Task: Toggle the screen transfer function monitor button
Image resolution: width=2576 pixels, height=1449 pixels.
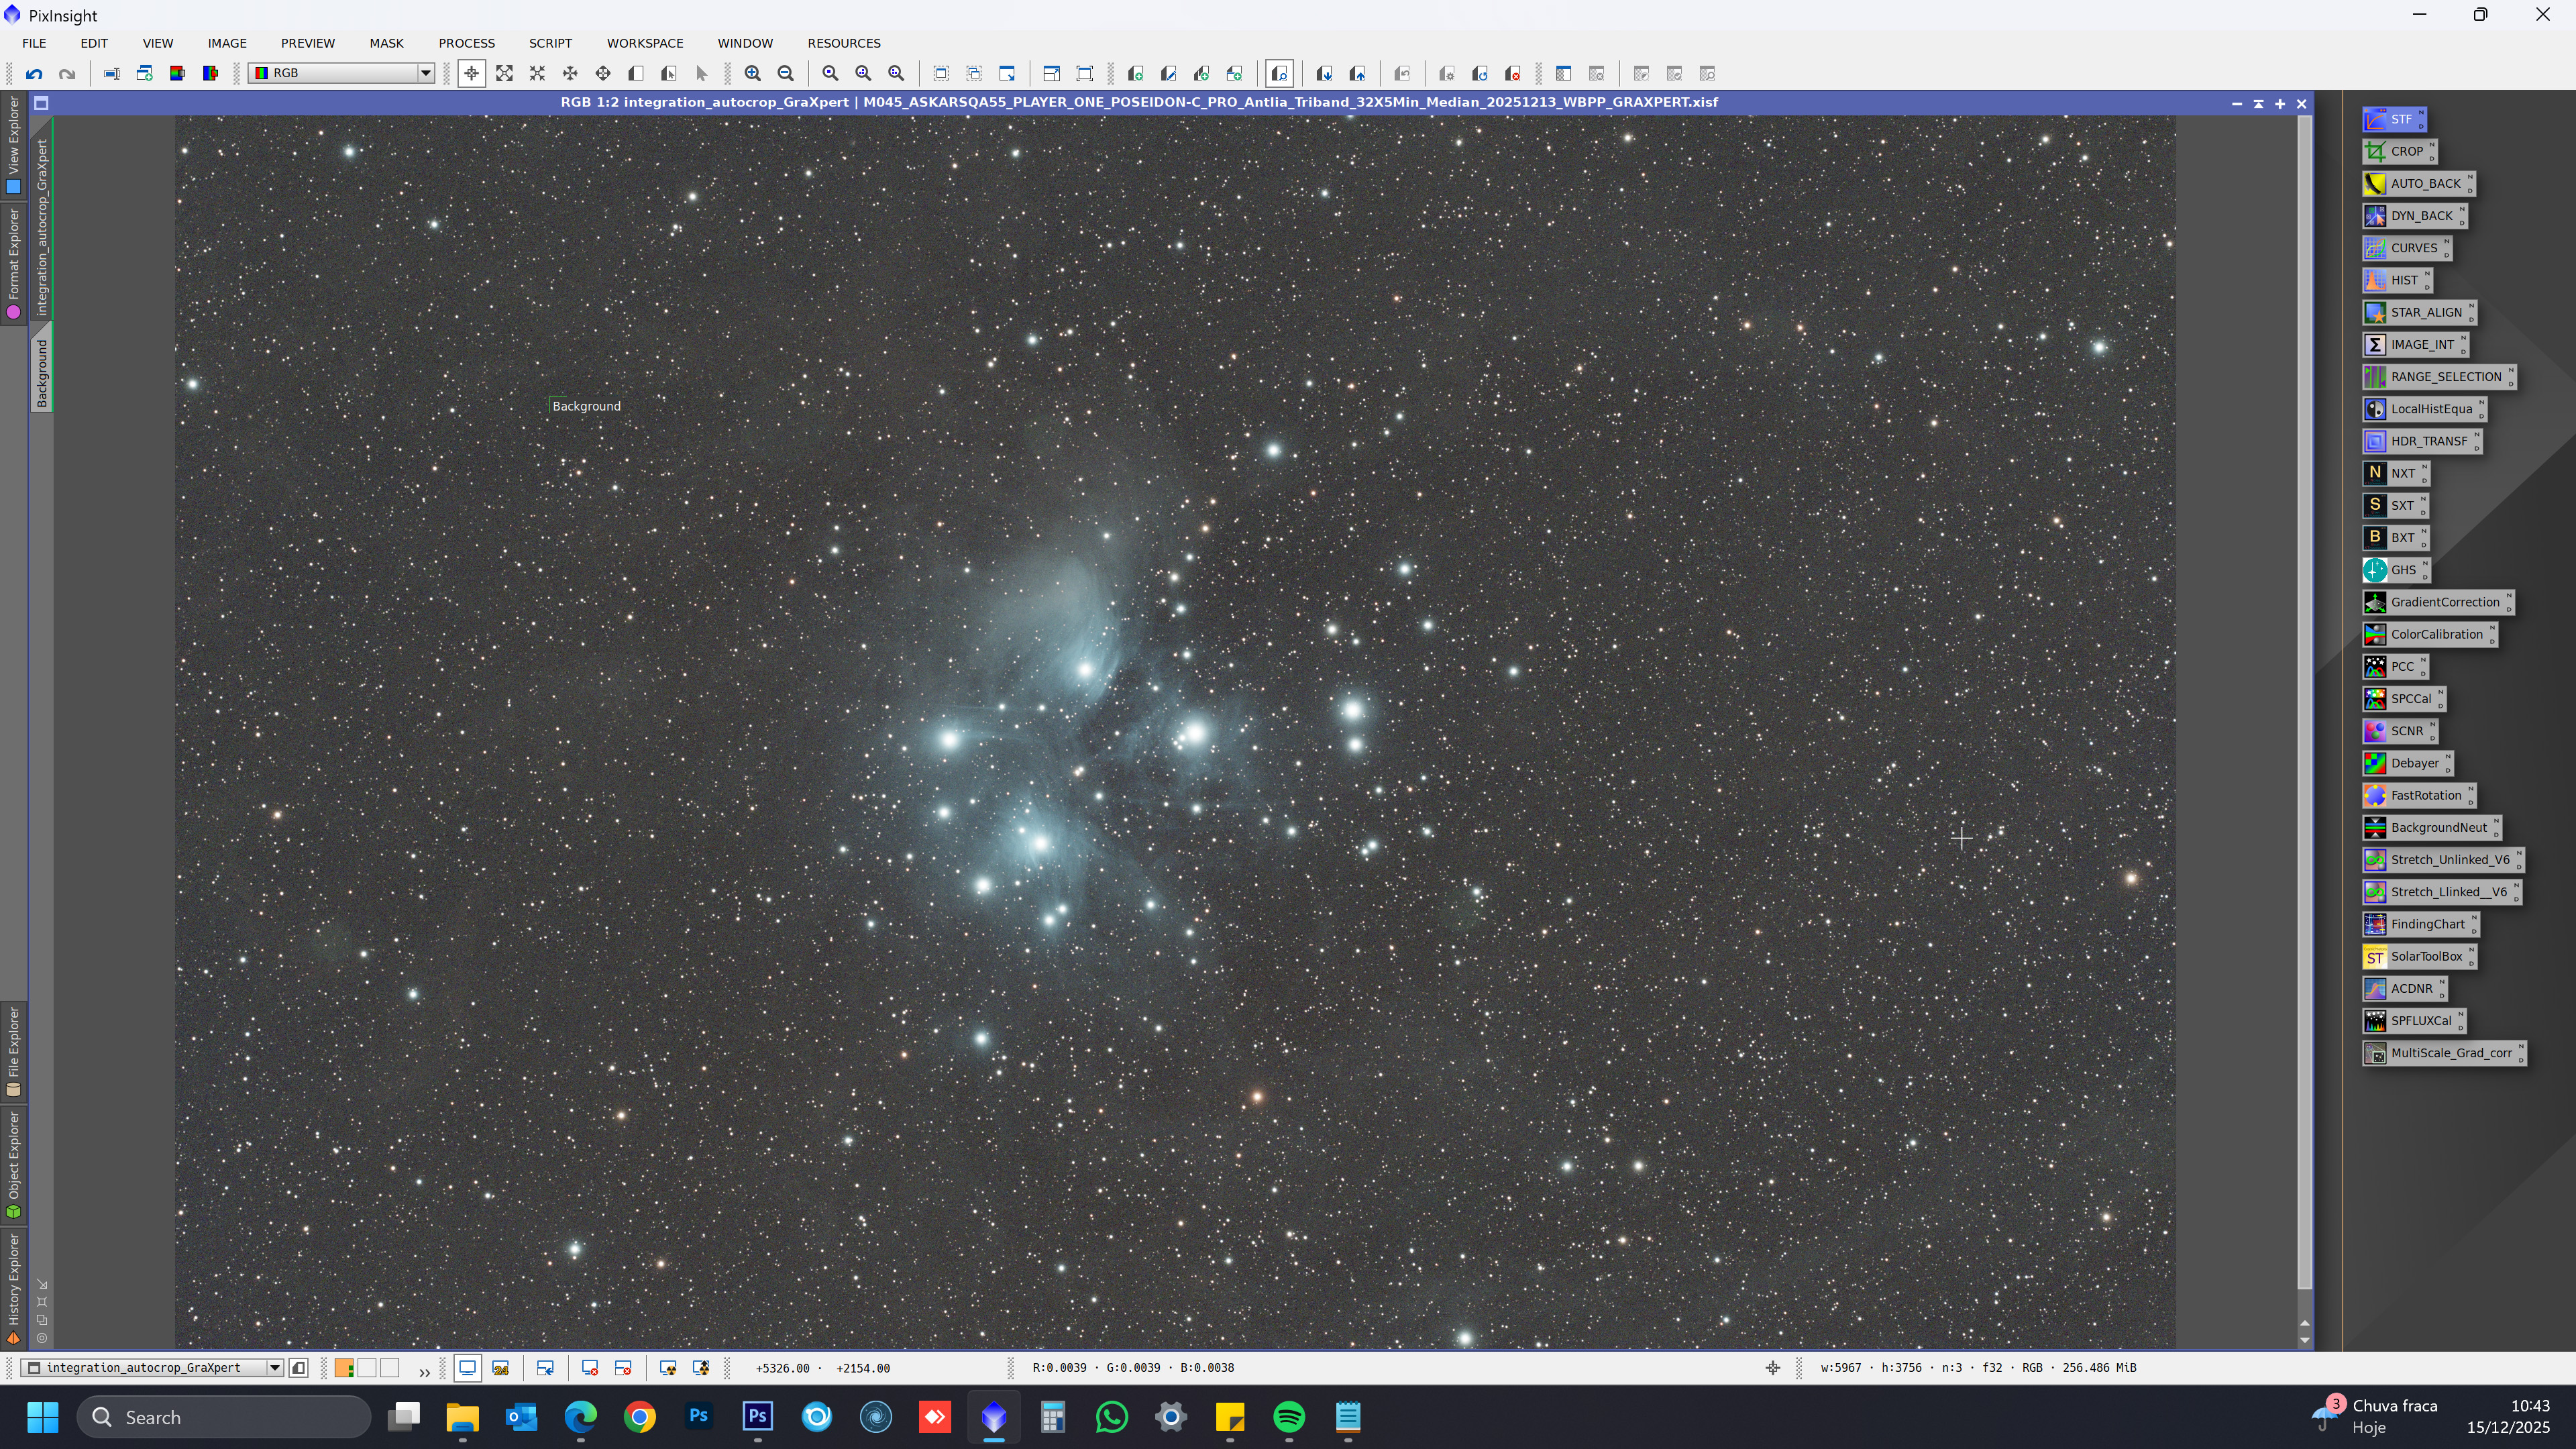Action: click(467, 1368)
